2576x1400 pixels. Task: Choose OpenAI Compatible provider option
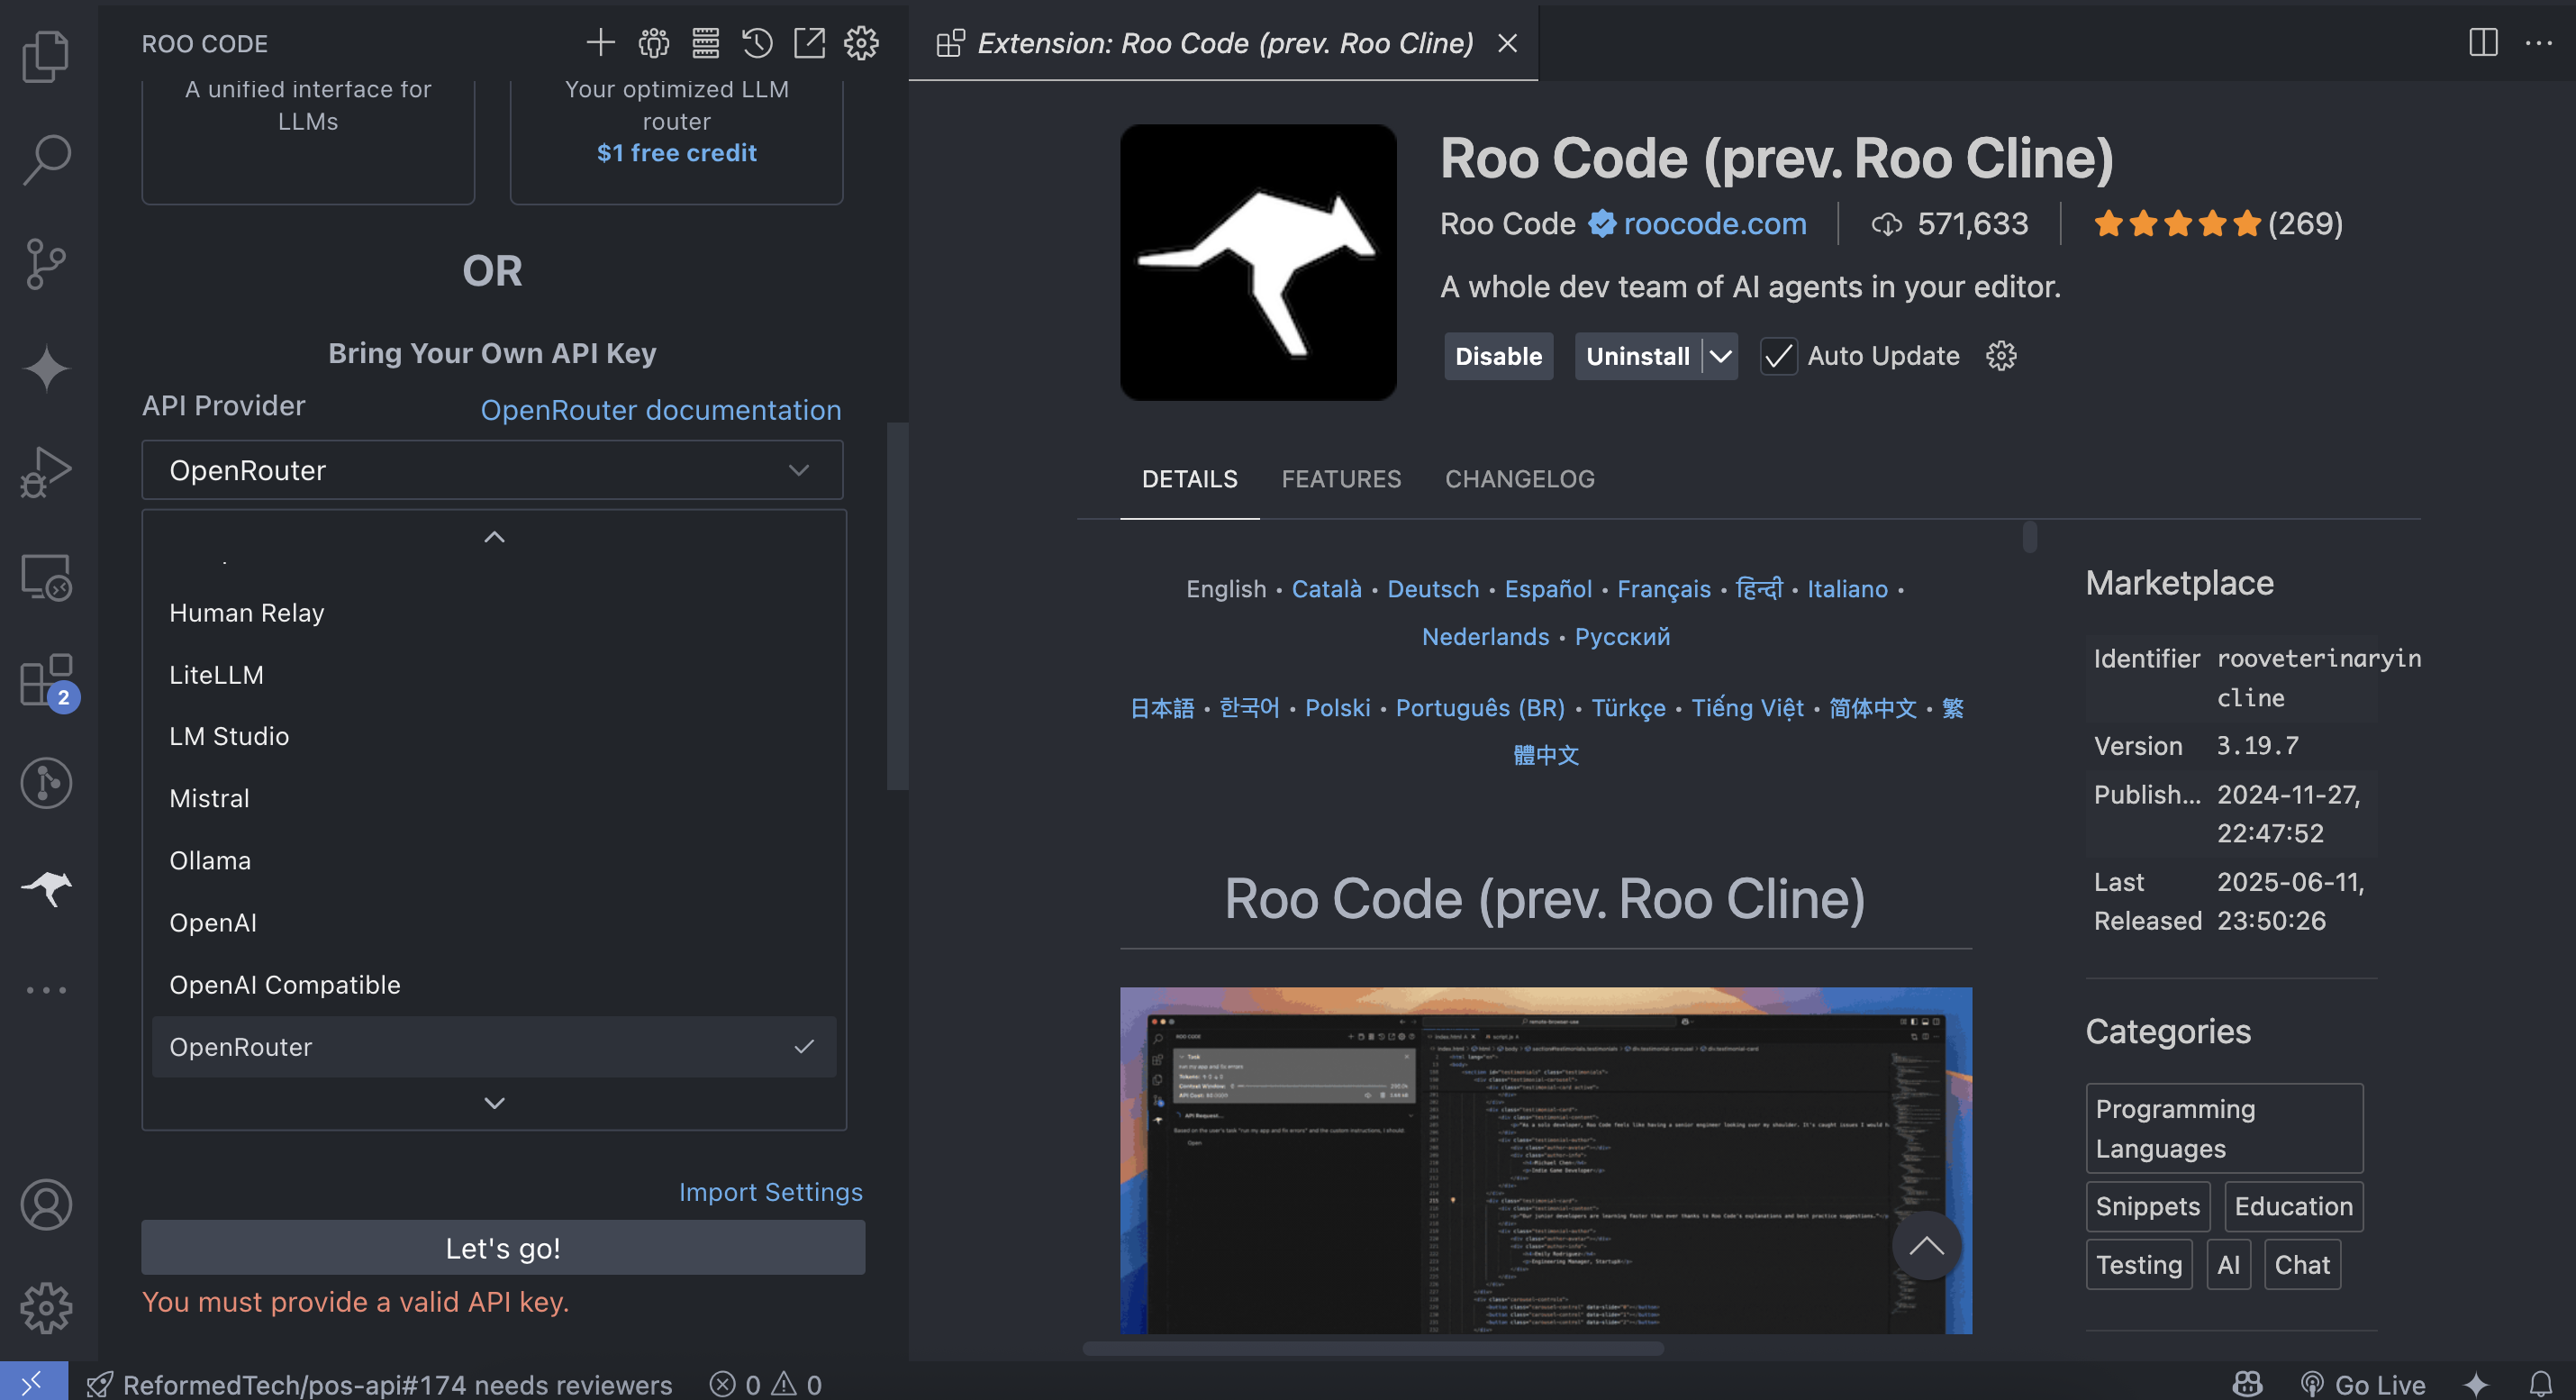494,985
